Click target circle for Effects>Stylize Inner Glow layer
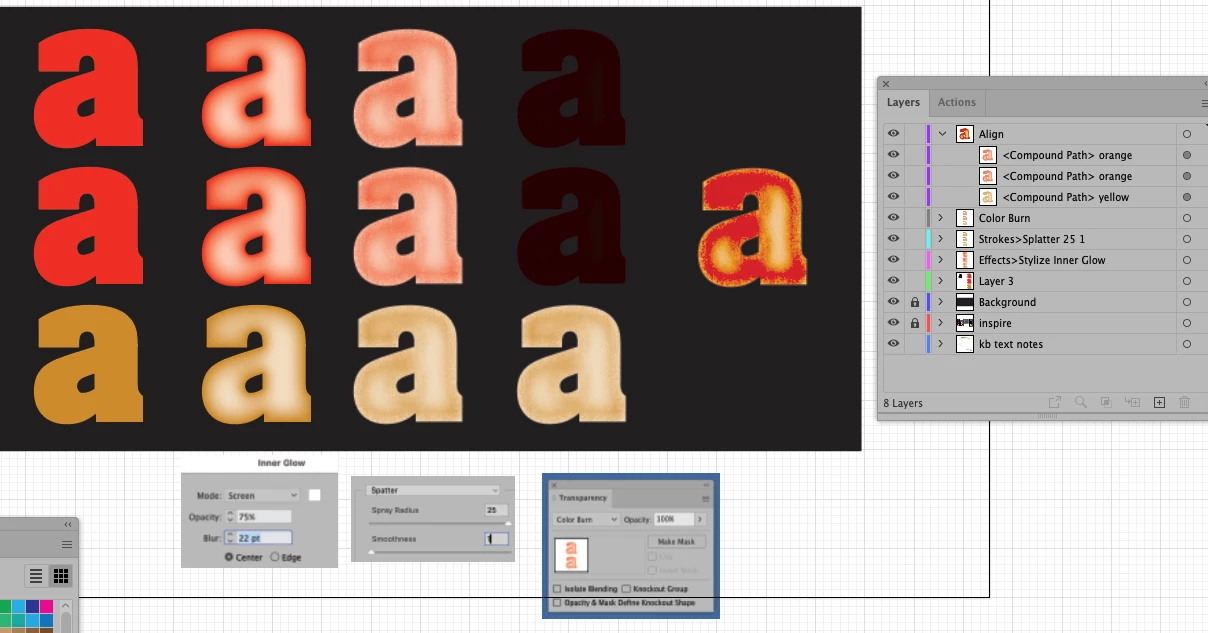The width and height of the screenshot is (1208, 633). [x=1187, y=260]
